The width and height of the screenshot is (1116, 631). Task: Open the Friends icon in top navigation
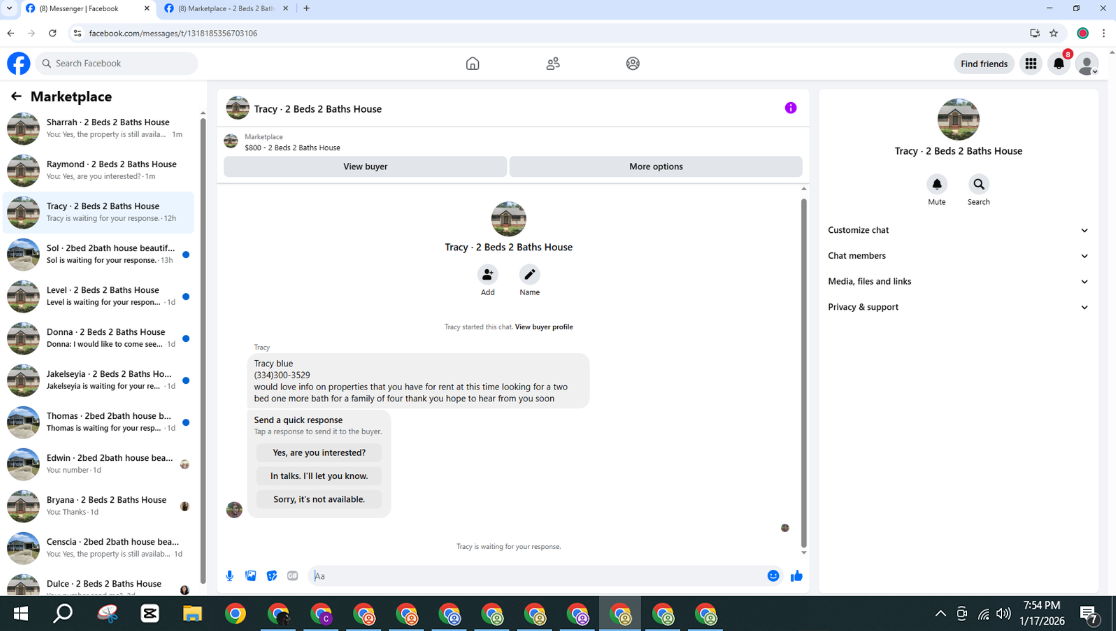tap(553, 63)
